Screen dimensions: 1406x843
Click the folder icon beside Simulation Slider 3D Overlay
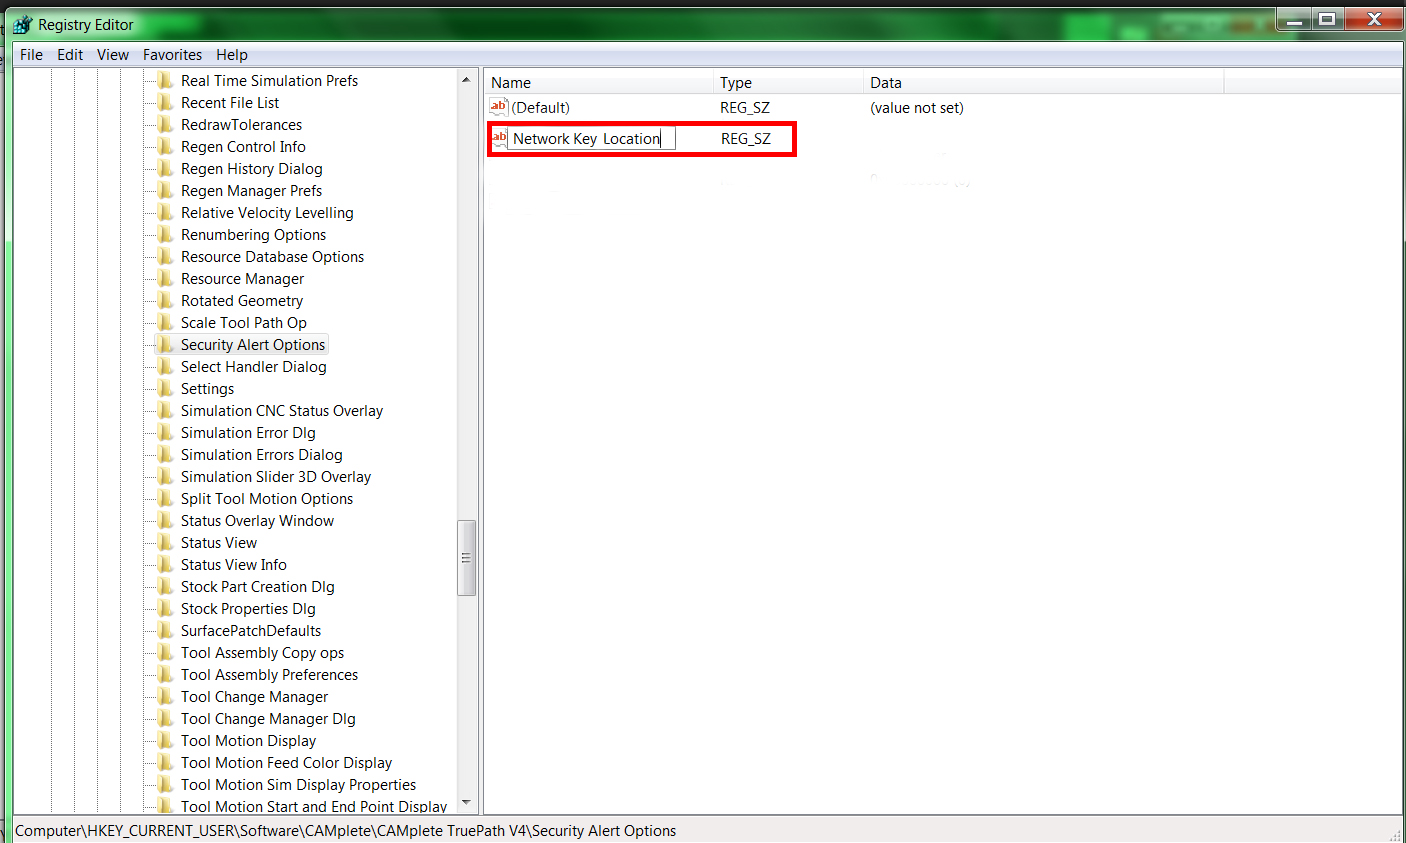point(166,476)
